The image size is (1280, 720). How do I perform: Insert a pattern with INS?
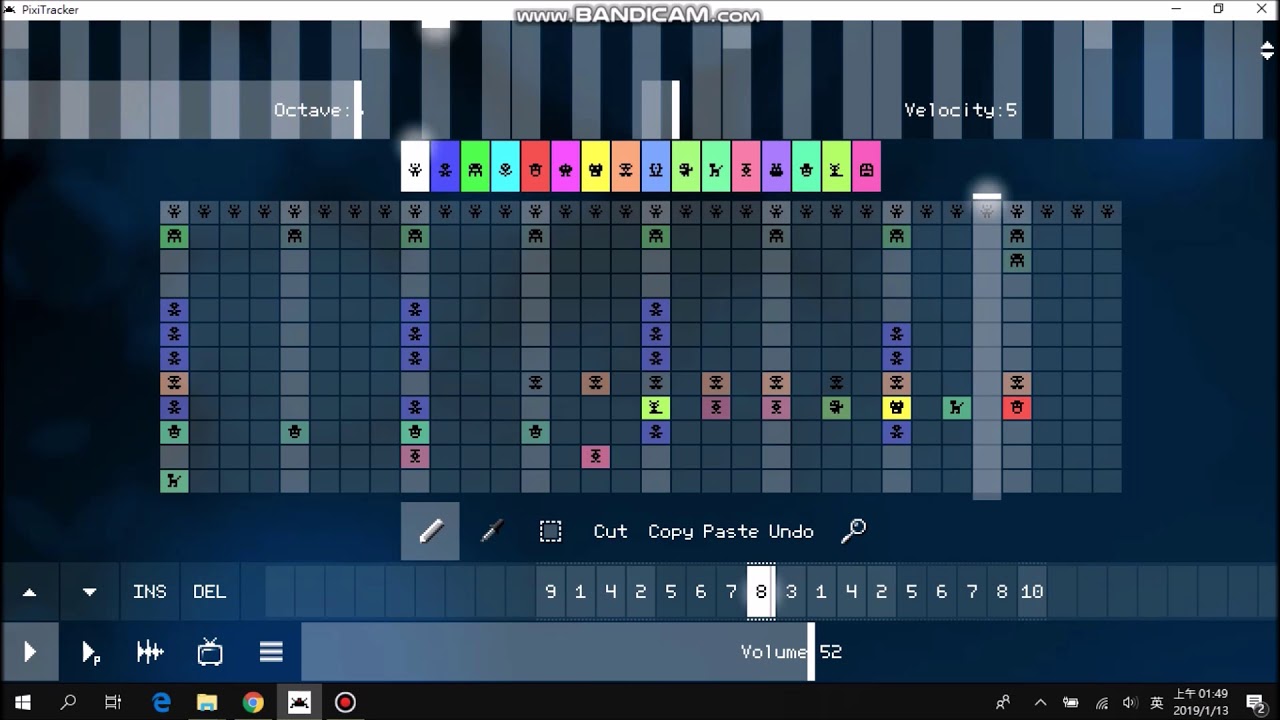pyautogui.click(x=150, y=592)
